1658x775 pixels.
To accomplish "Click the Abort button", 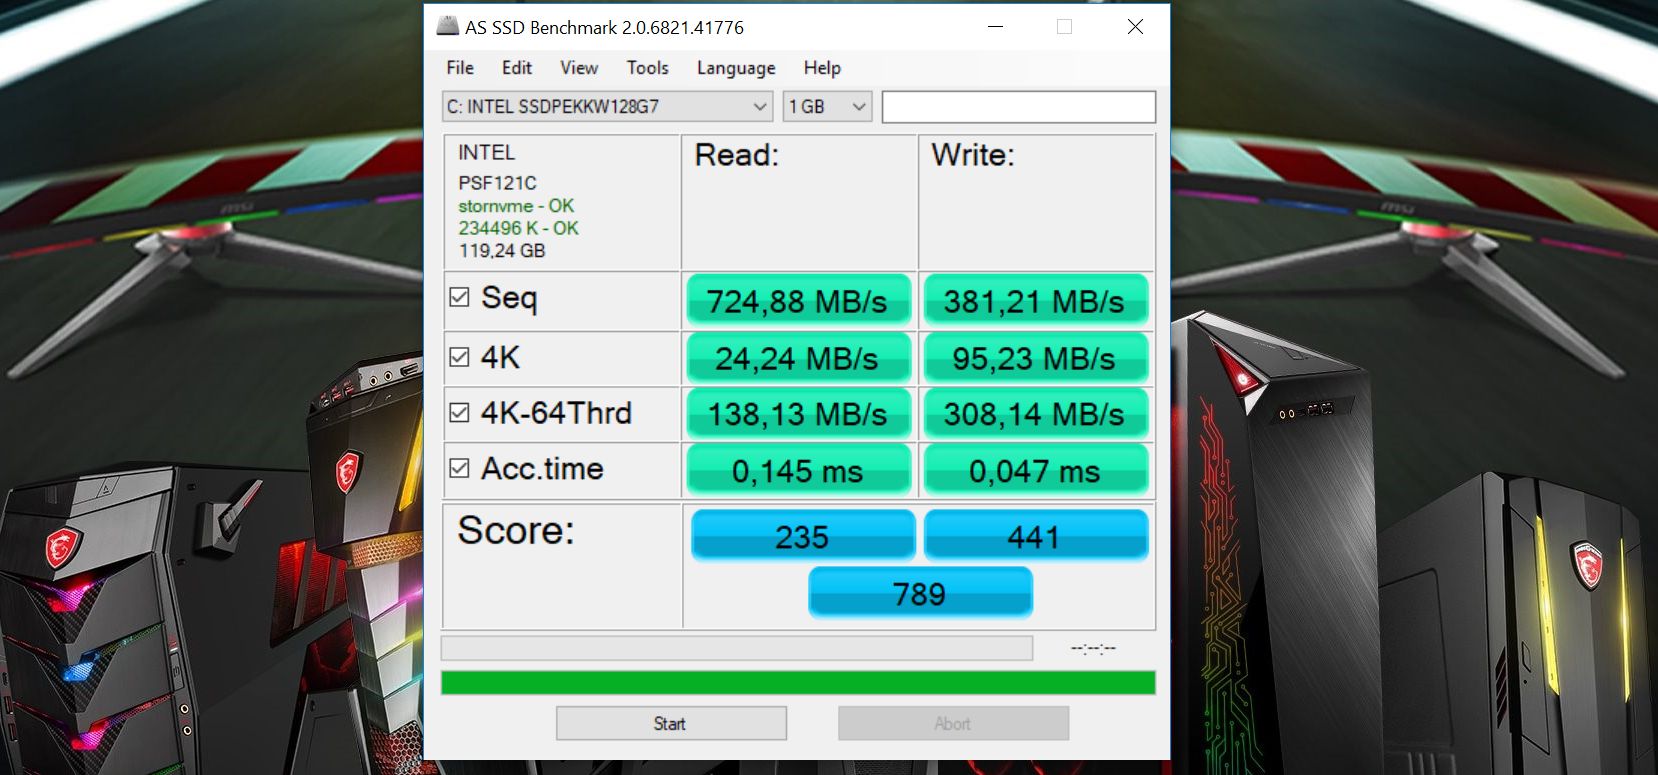I will (x=953, y=723).
